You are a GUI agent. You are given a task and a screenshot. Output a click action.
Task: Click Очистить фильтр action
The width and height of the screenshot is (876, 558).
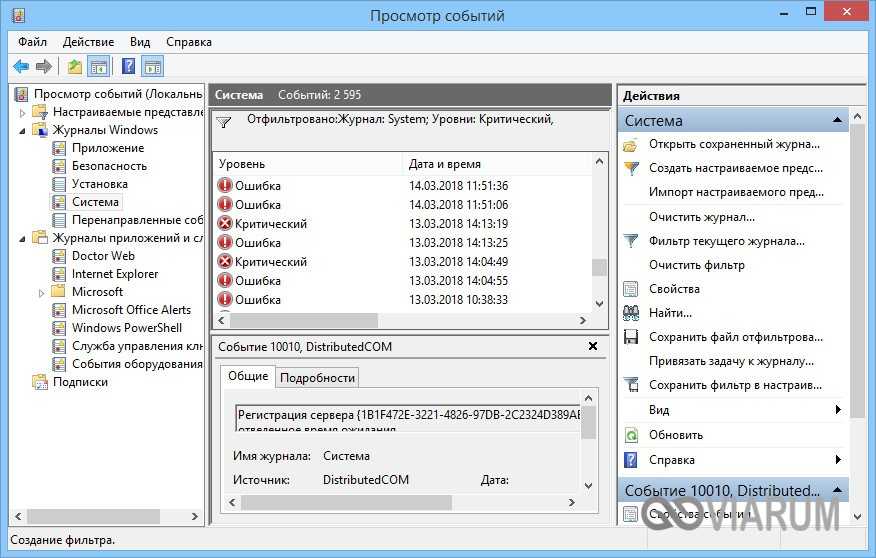[696, 265]
